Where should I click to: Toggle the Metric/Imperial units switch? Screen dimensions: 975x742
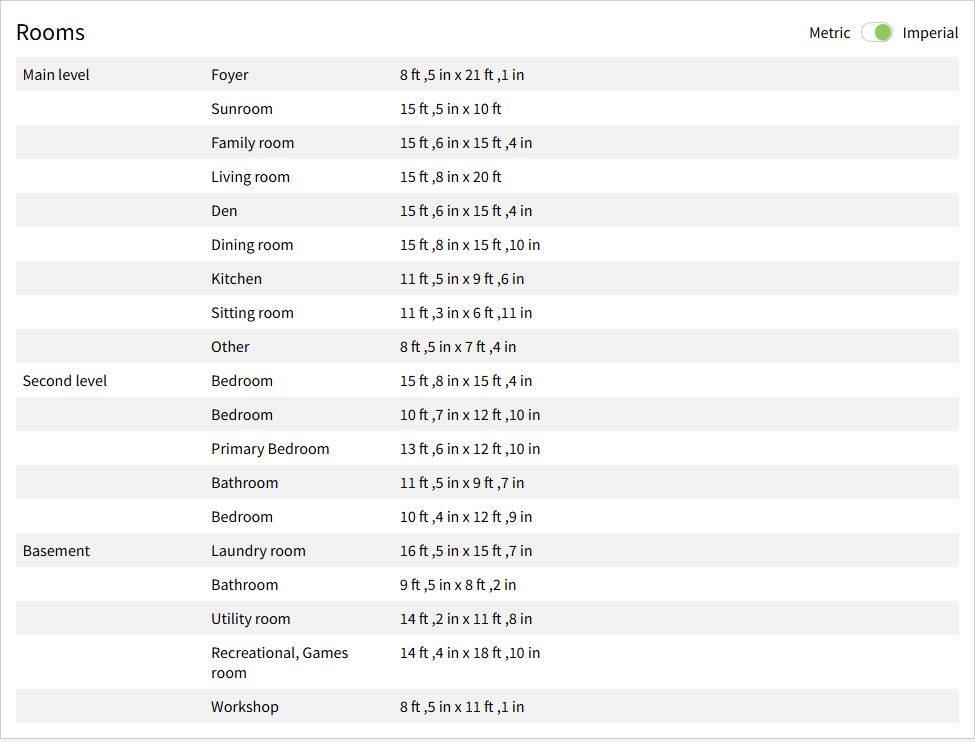pyautogui.click(x=877, y=33)
